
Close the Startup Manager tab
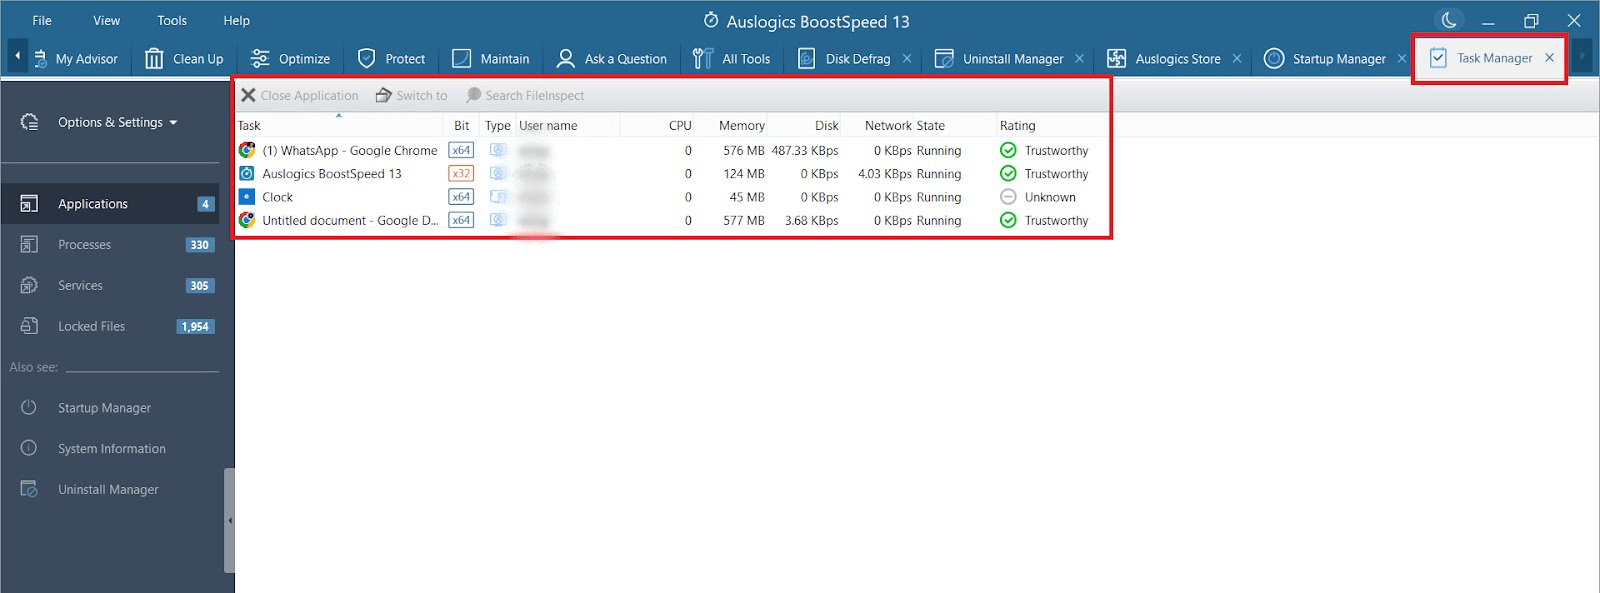(1402, 59)
